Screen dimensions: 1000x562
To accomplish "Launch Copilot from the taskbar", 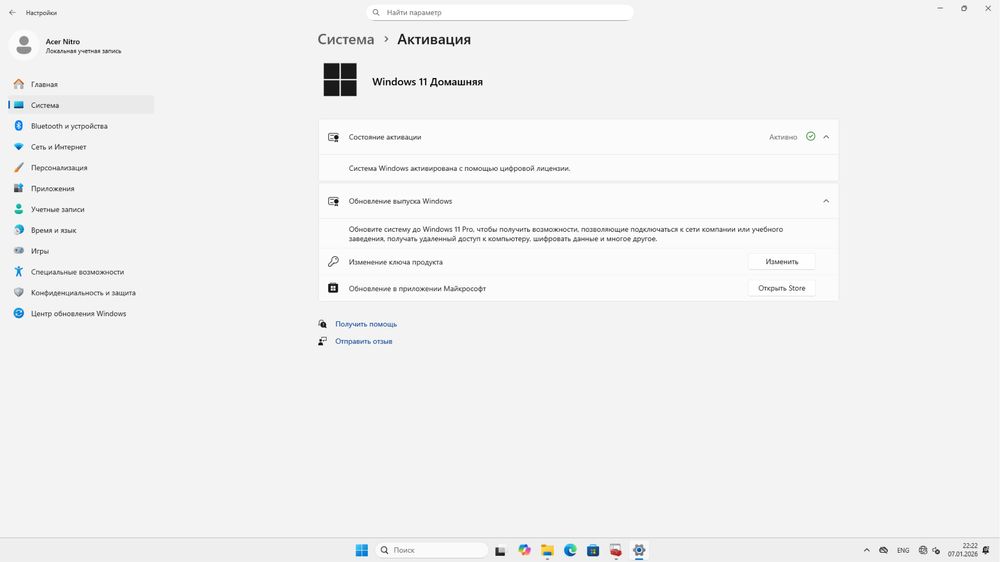I will coord(524,550).
